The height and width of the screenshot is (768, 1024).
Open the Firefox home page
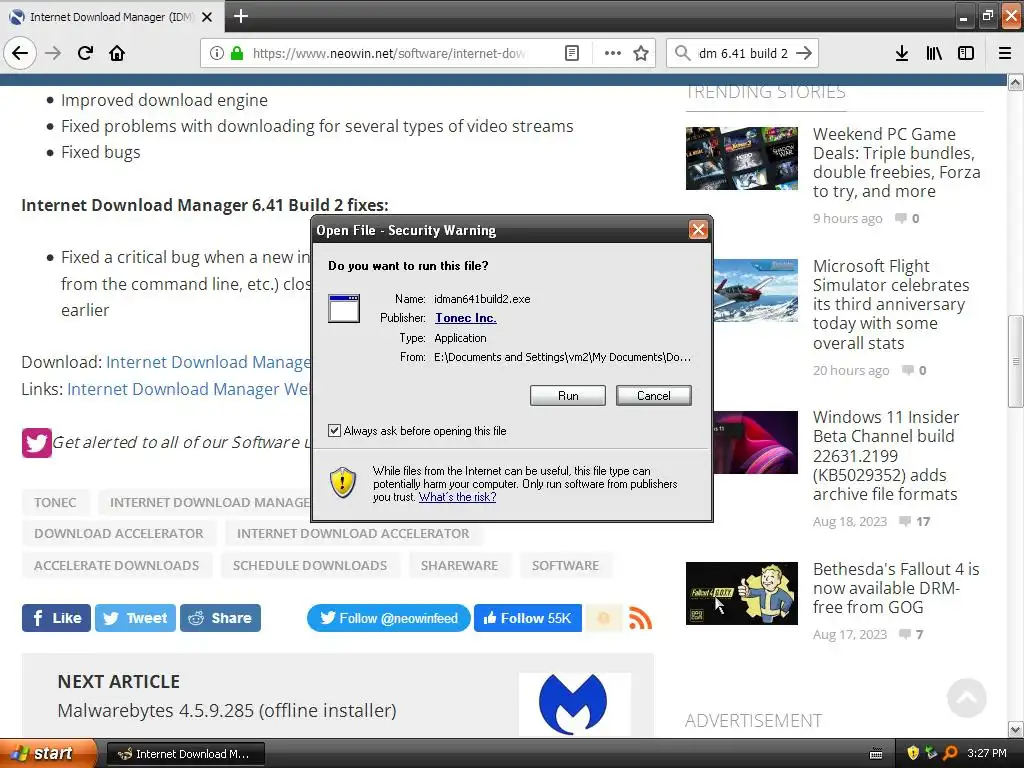117,53
